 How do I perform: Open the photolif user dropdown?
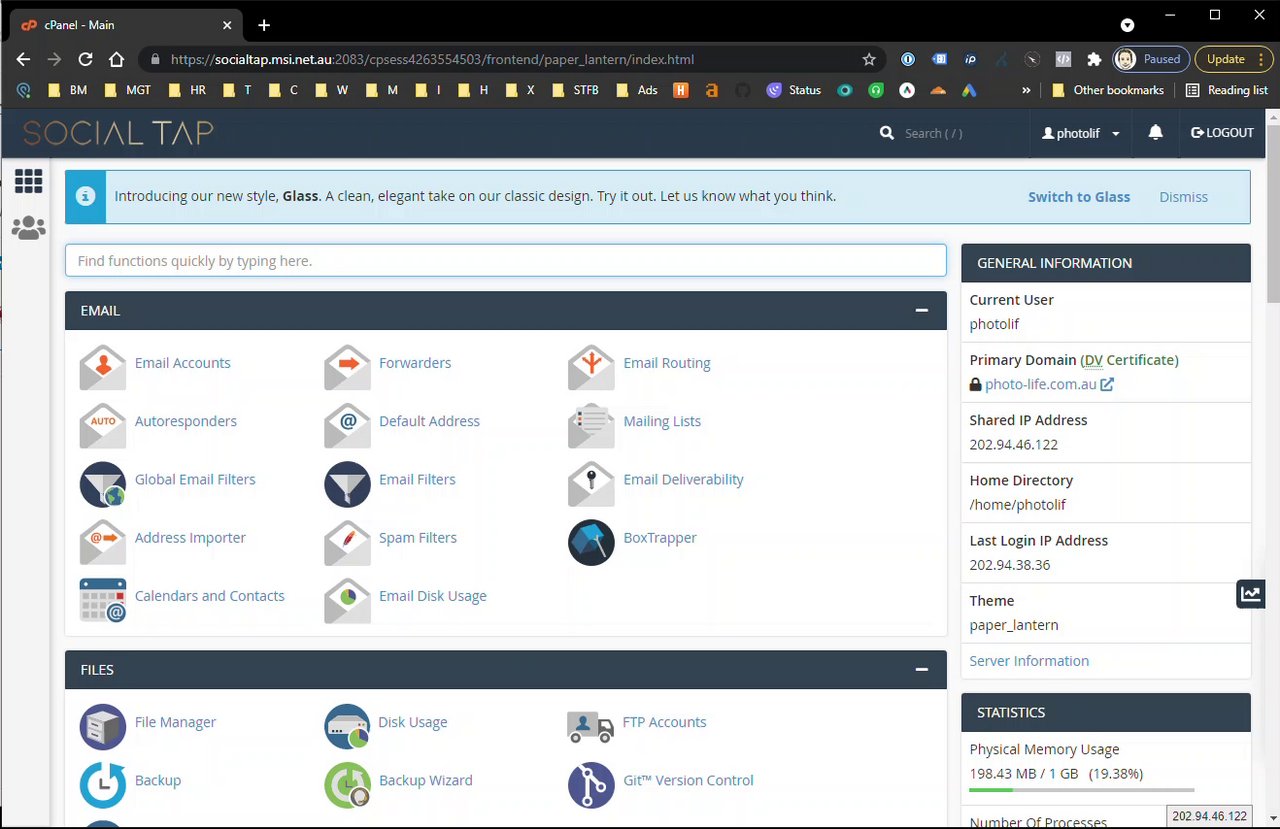click(x=1081, y=133)
